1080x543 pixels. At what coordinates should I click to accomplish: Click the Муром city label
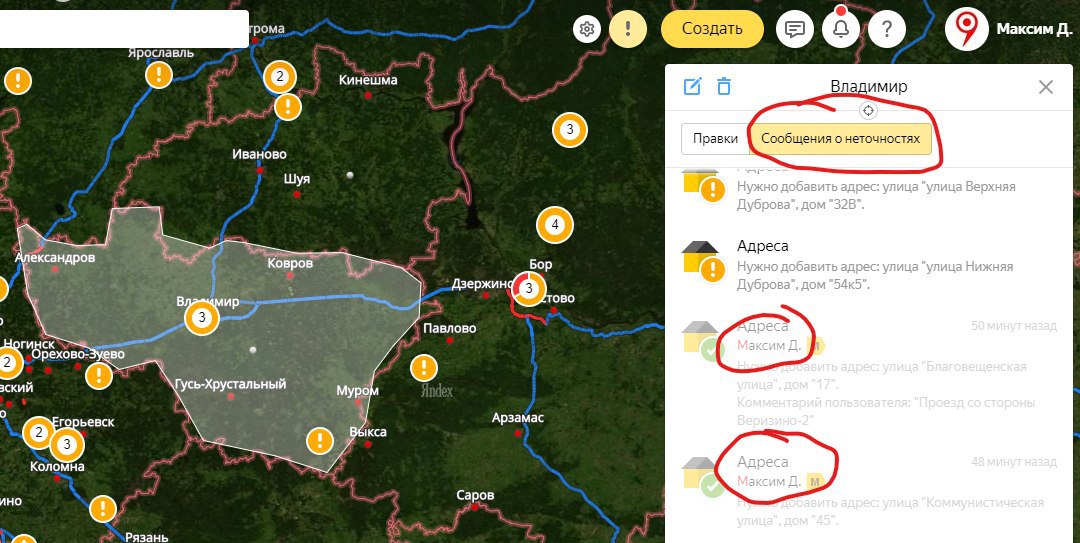(357, 391)
